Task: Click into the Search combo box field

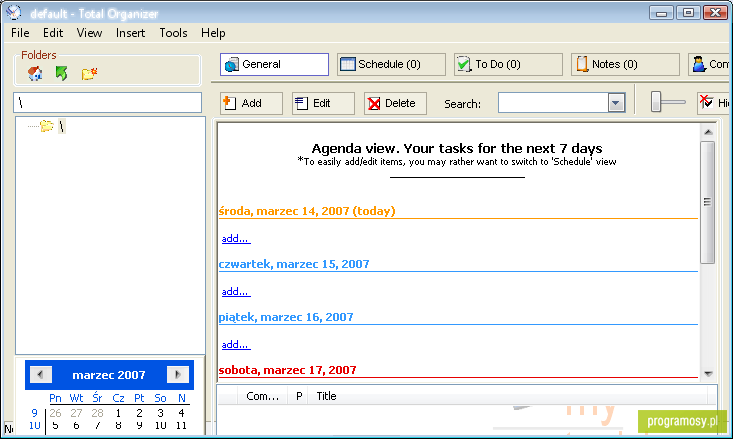Action: [553, 103]
